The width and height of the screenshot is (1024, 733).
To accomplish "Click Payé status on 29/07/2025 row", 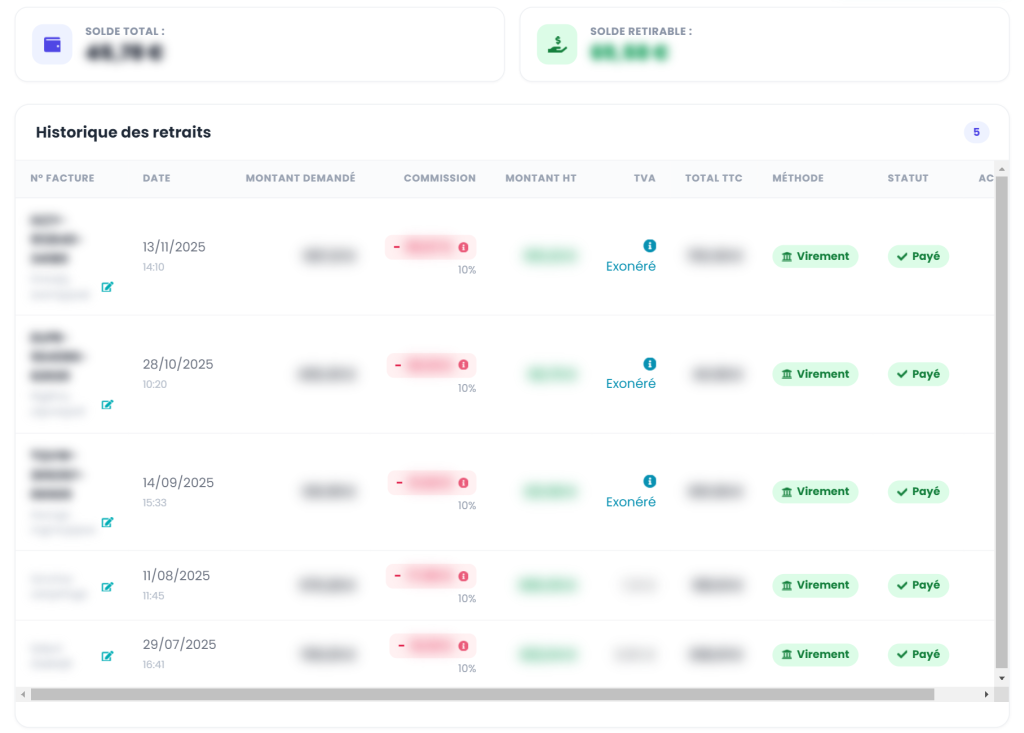I will 918,655.
